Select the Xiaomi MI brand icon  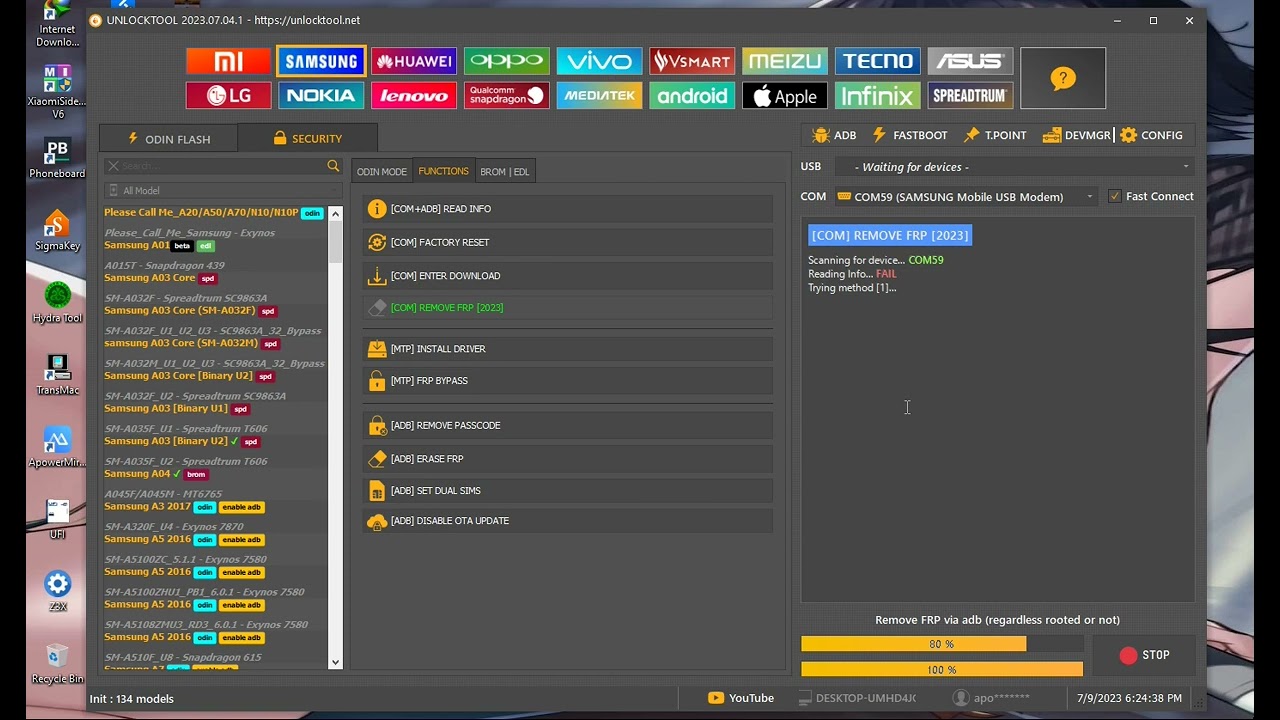point(228,61)
